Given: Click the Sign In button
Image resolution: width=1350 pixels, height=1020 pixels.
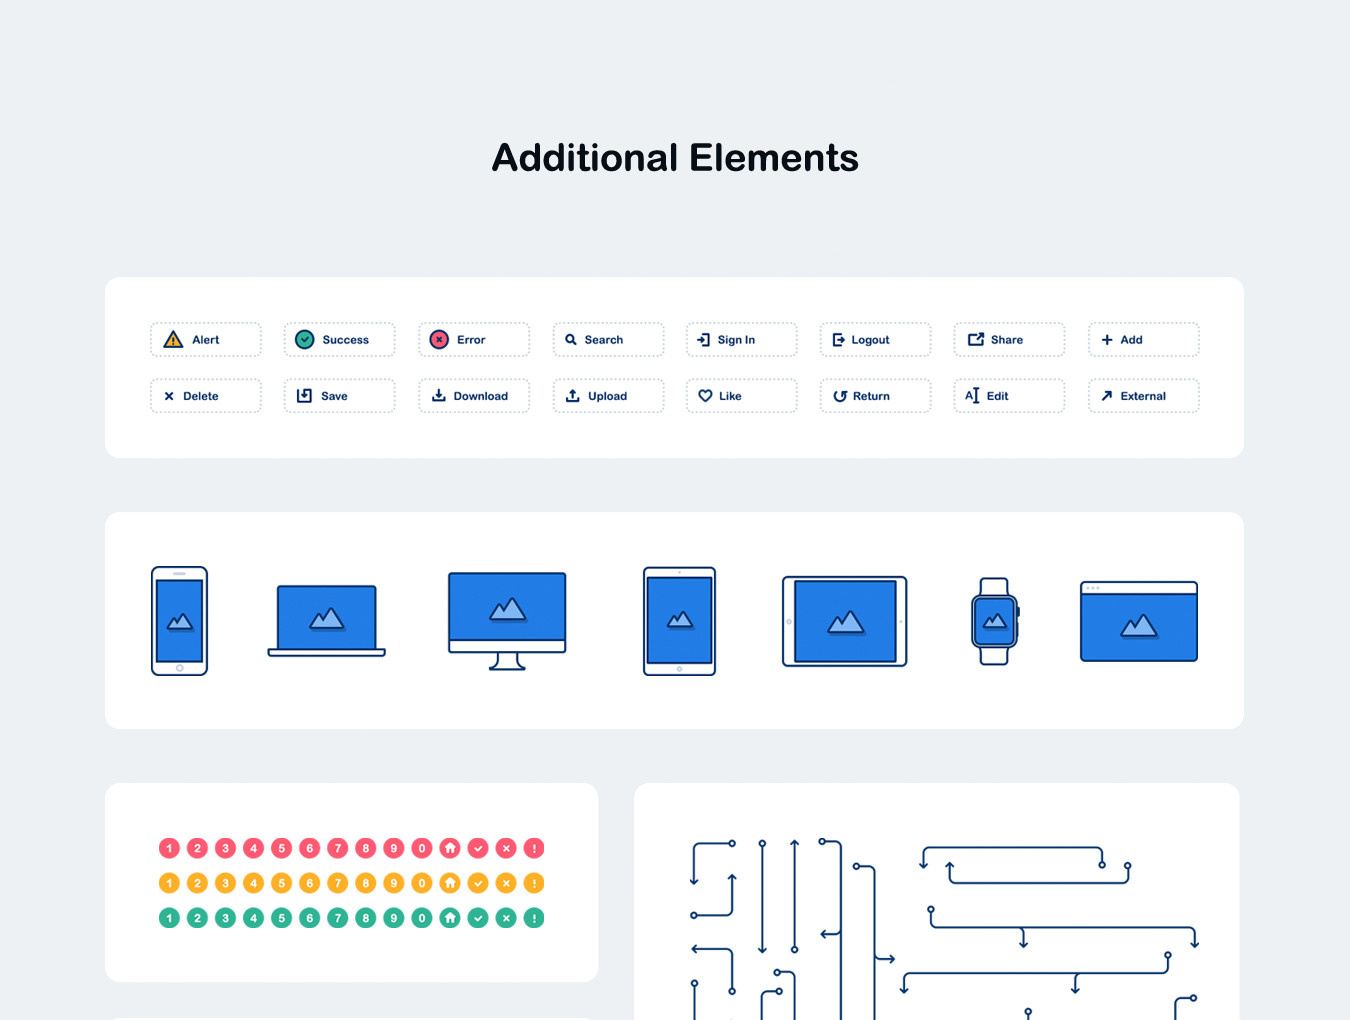Looking at the screenshot, I should pos(741,340).
